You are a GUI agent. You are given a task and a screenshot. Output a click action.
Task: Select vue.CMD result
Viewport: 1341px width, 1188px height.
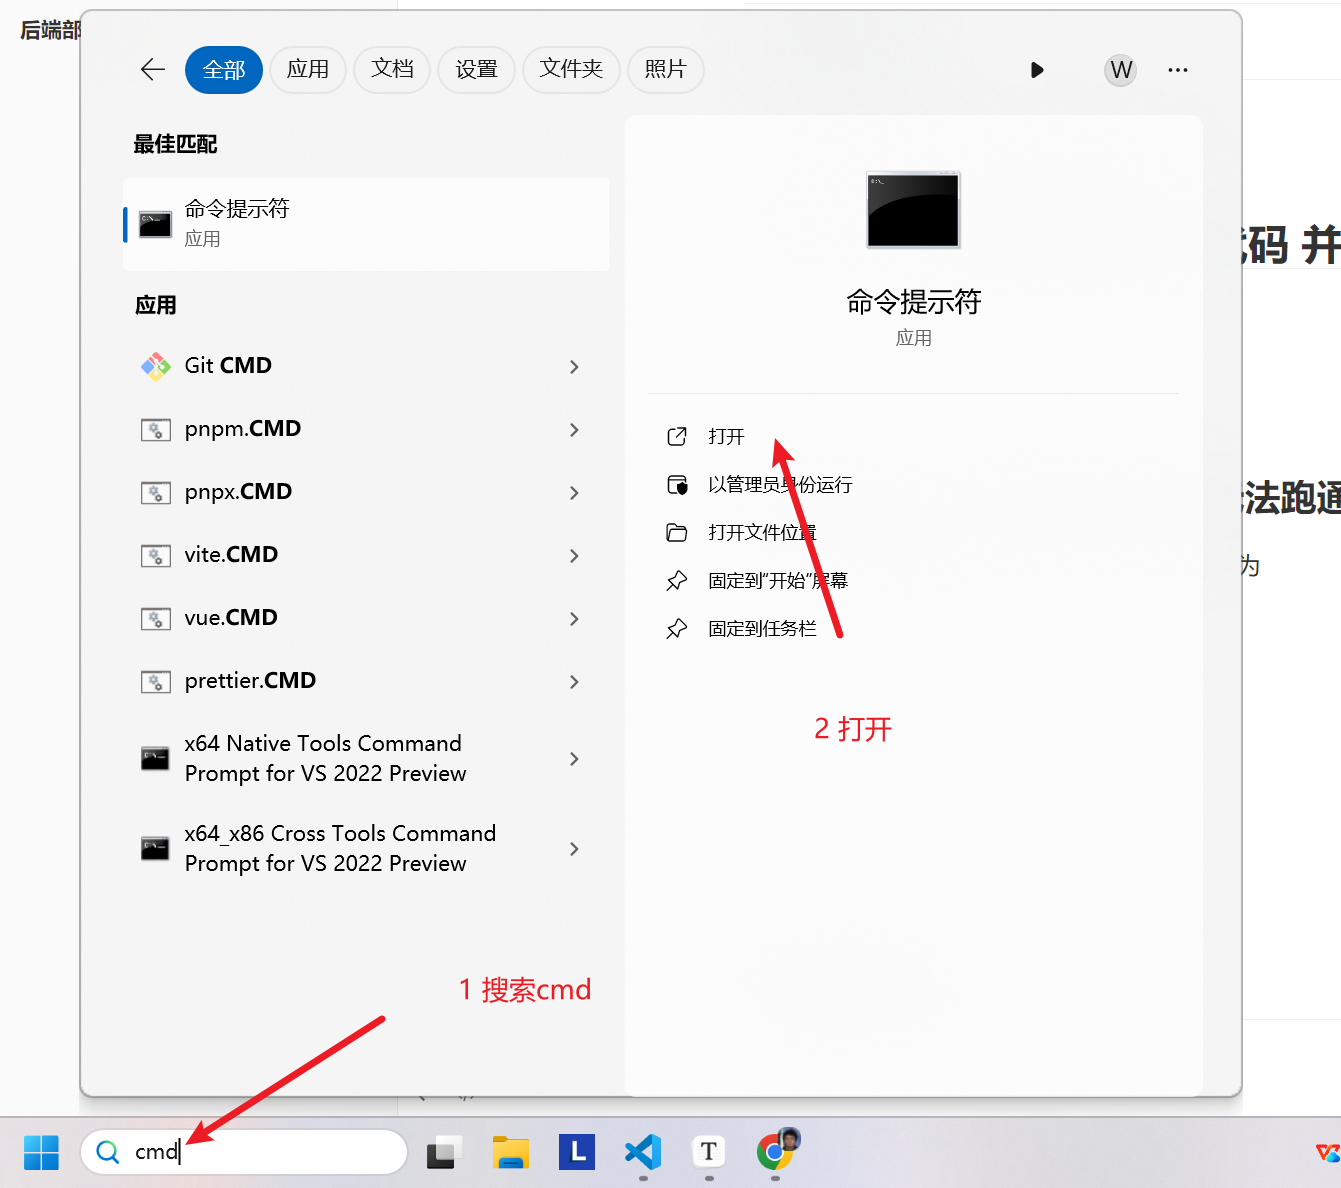click(366, 618)
